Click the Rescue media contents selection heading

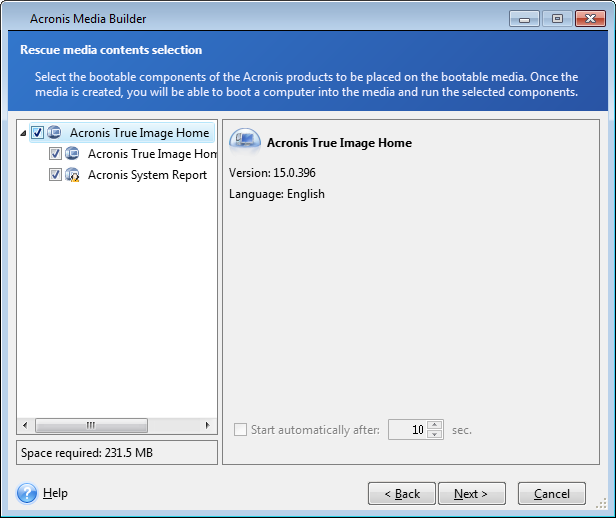(x=111, y=50)
